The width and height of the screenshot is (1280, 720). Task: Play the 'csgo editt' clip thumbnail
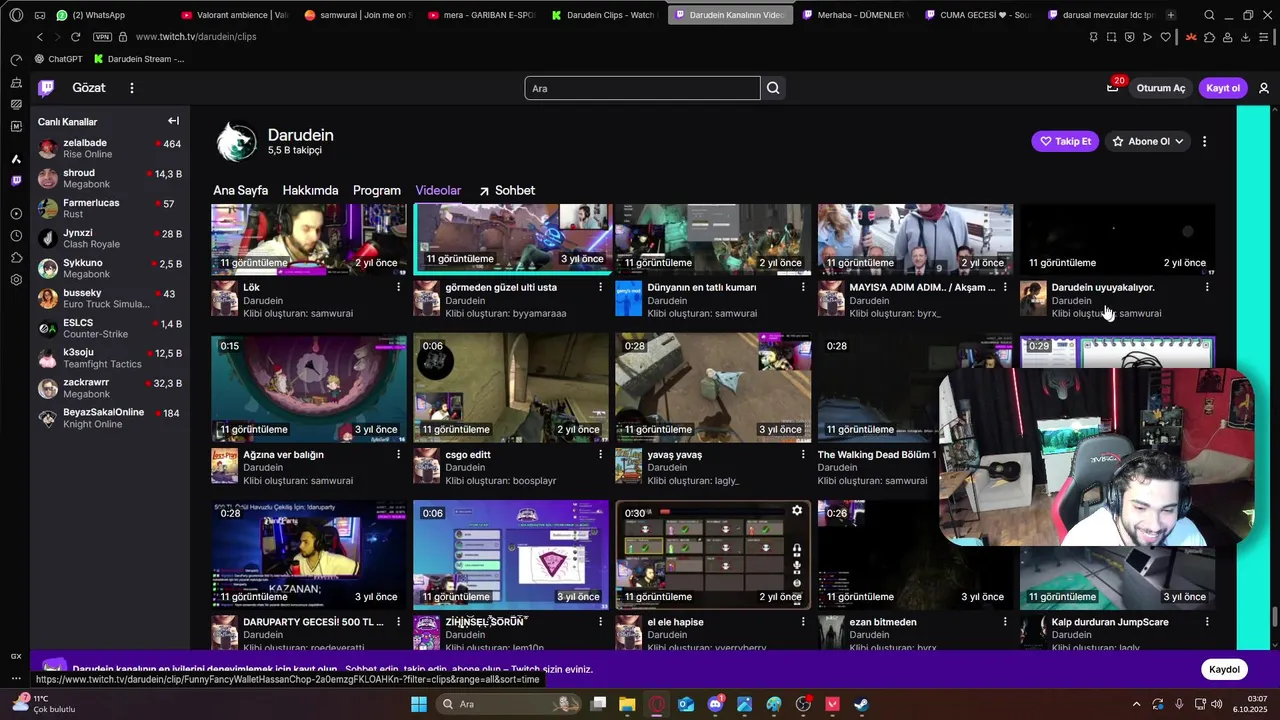point(511,388)
